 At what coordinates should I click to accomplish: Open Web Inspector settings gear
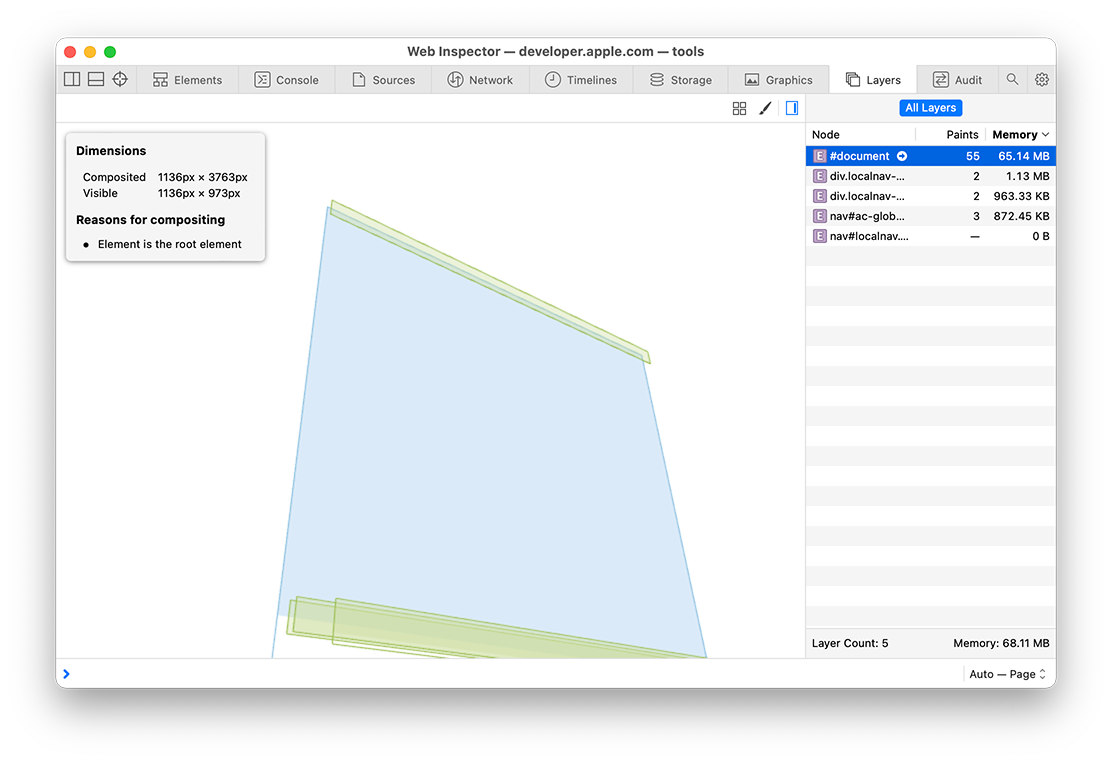pyautogui.click(x=1042, y=79)
